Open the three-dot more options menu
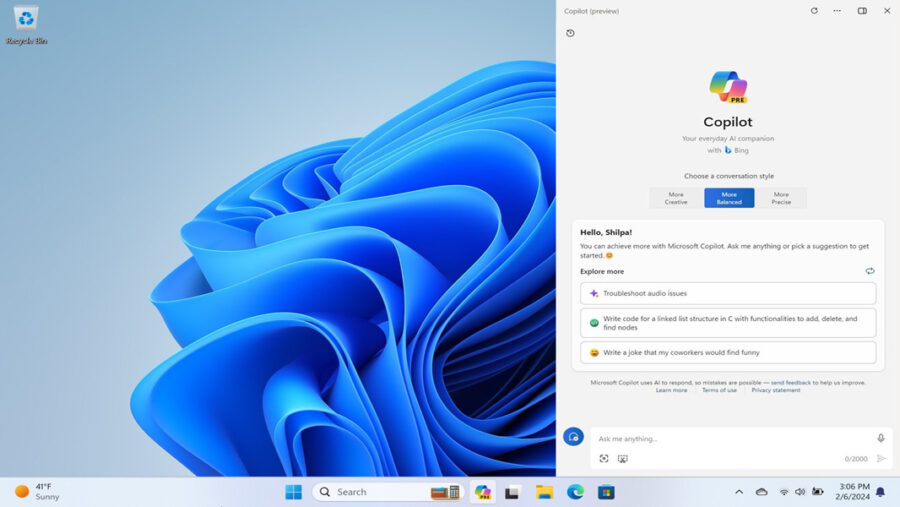900x507 pixels. 837,11
